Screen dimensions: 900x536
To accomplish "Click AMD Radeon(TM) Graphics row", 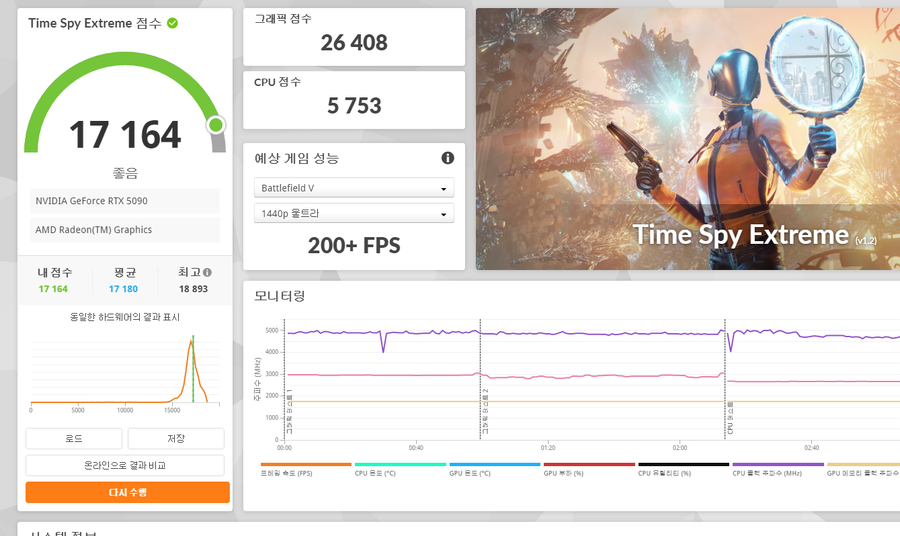I will 125,230.
